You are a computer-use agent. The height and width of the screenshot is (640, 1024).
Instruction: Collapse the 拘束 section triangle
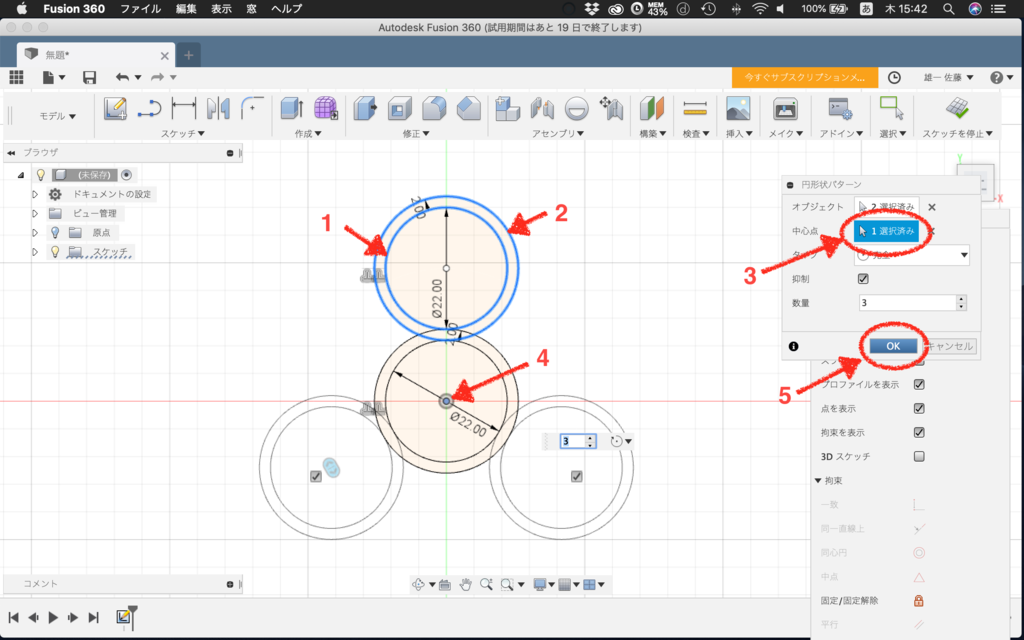[818, 481]
